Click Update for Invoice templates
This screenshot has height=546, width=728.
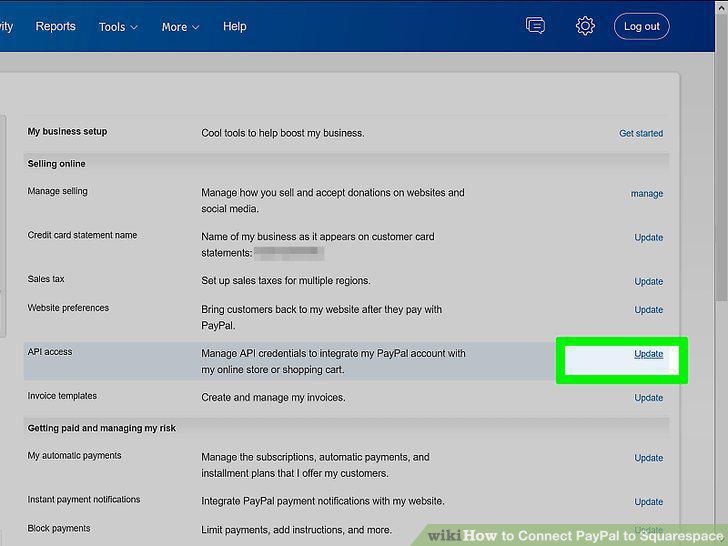[649, 398]
